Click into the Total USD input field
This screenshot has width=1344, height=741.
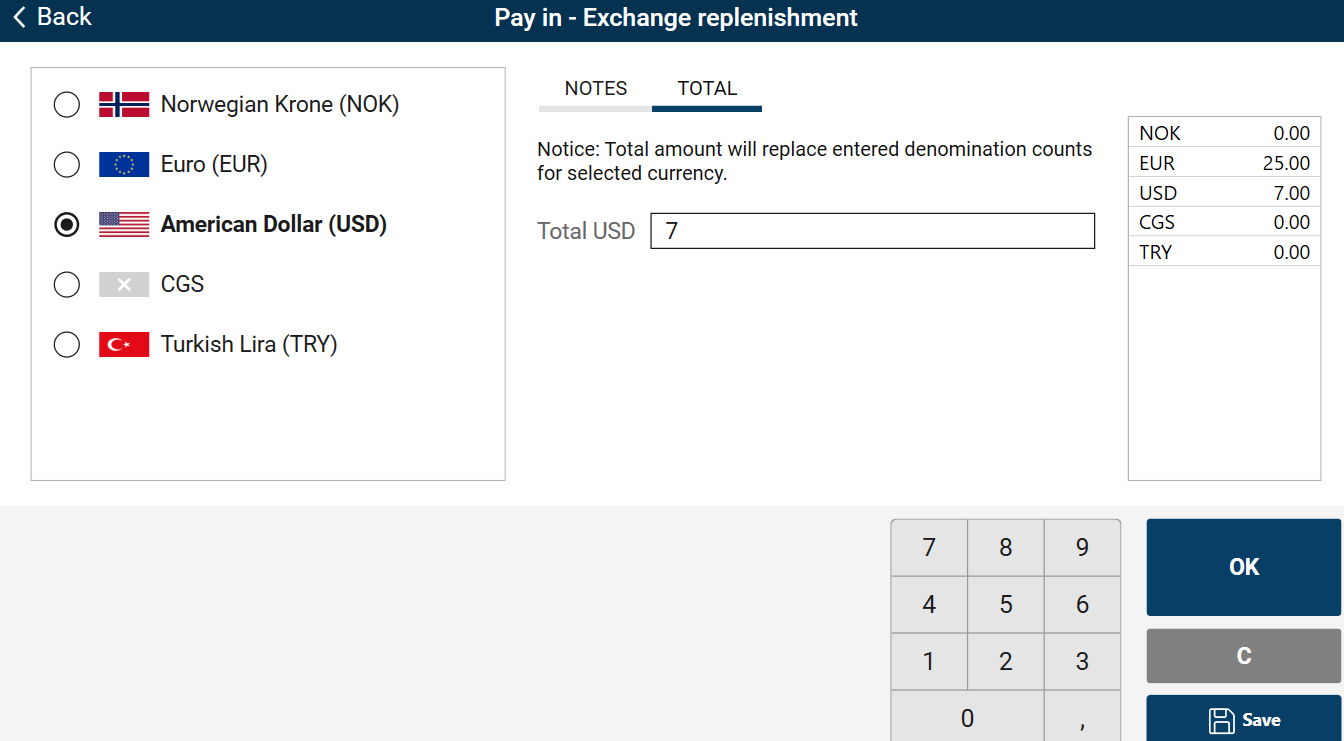(872, 231)
